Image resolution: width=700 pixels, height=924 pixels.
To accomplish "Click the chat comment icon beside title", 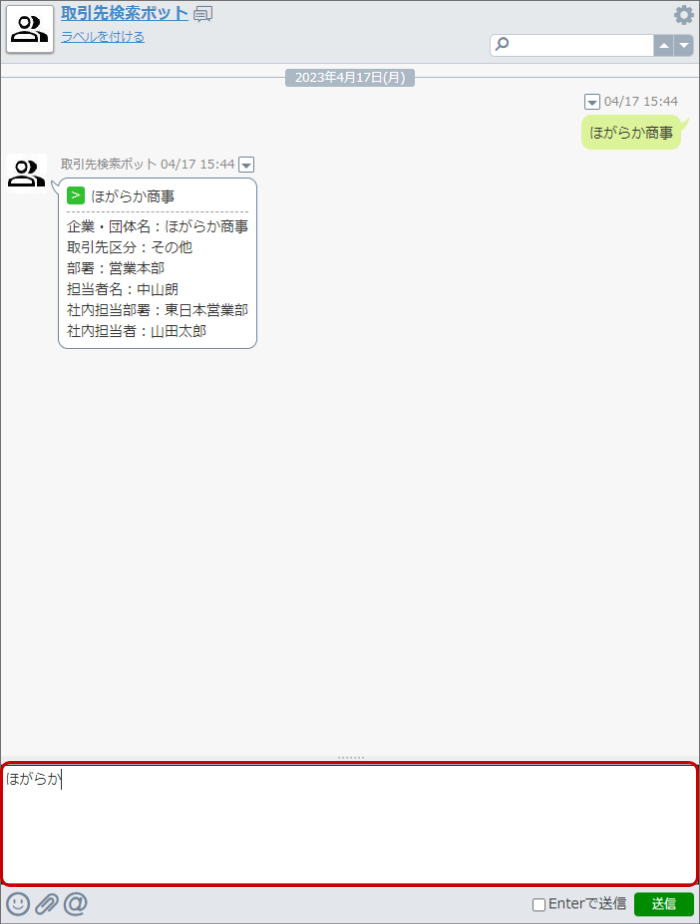I will point(203,14).
